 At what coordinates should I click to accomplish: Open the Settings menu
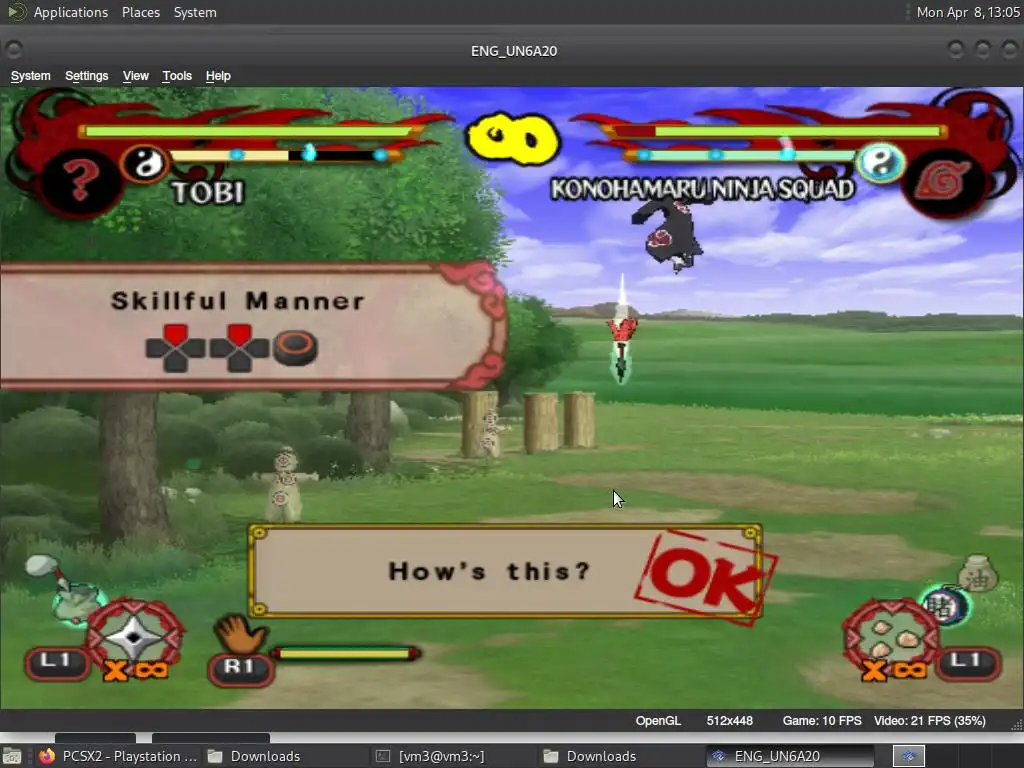pos(86,76)
